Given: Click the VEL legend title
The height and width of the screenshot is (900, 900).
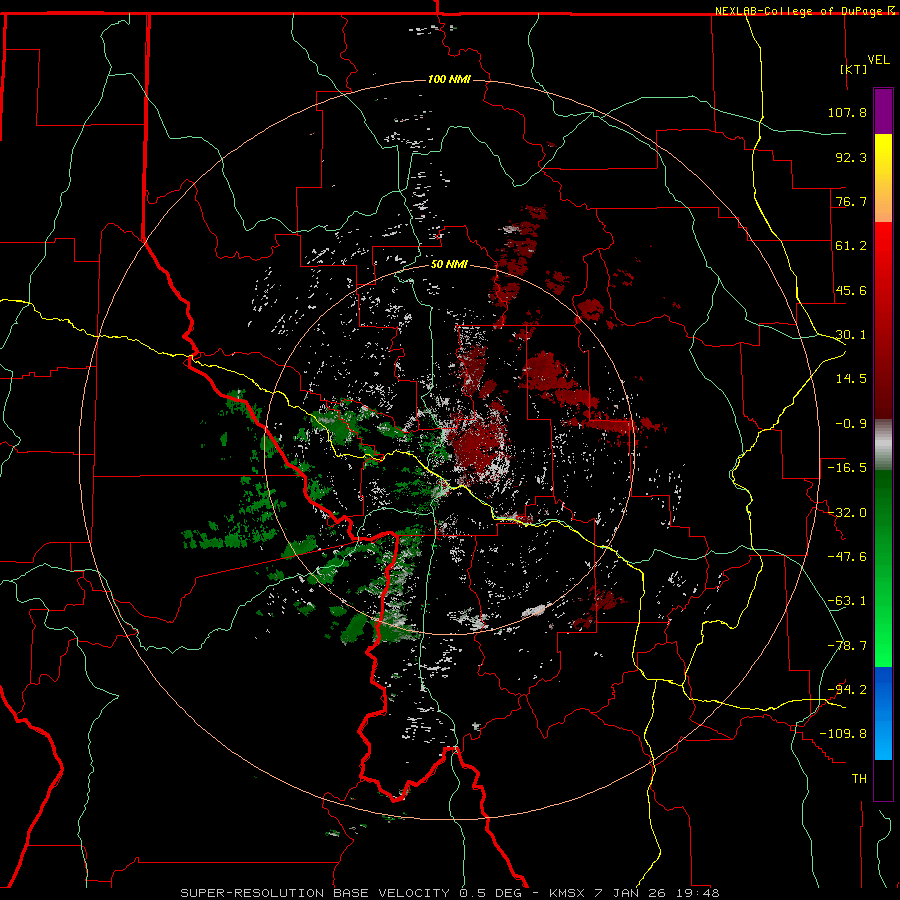Looking at the screenshot, I should point(878,60).
